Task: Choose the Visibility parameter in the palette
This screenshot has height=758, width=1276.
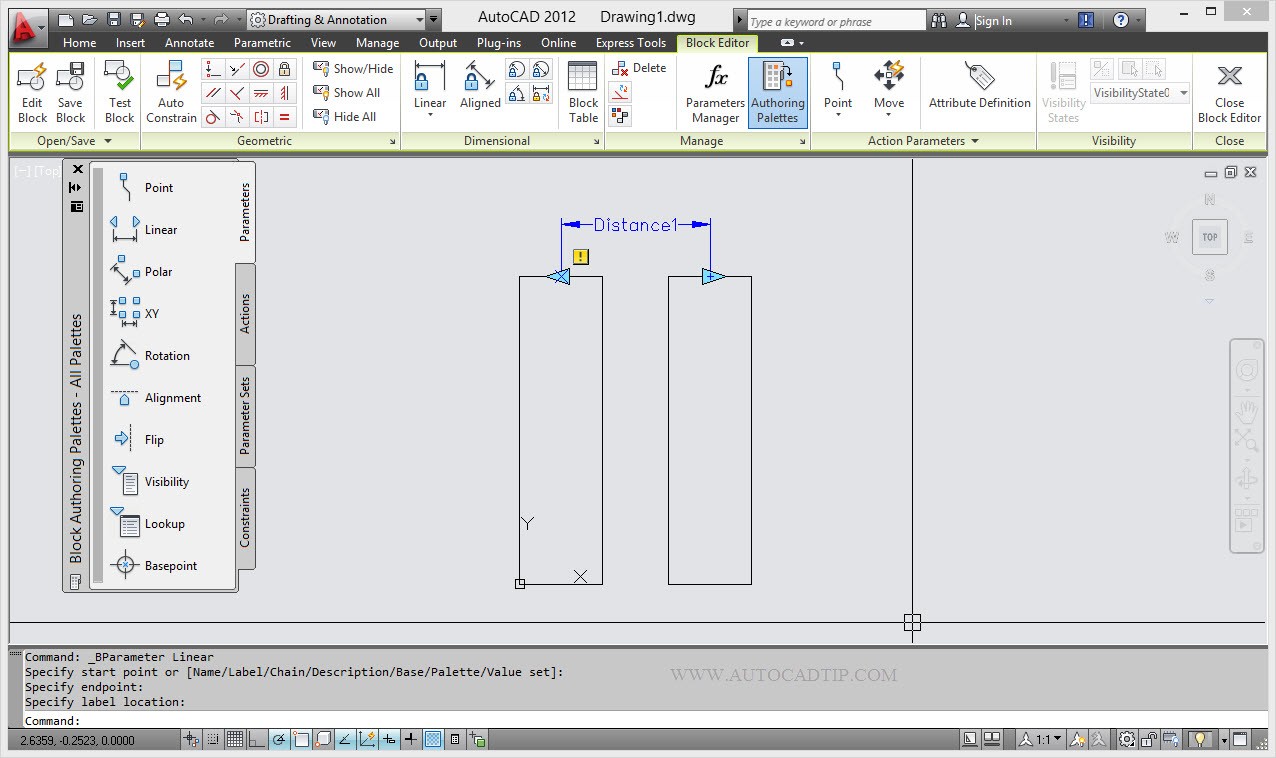Action: 149,481
